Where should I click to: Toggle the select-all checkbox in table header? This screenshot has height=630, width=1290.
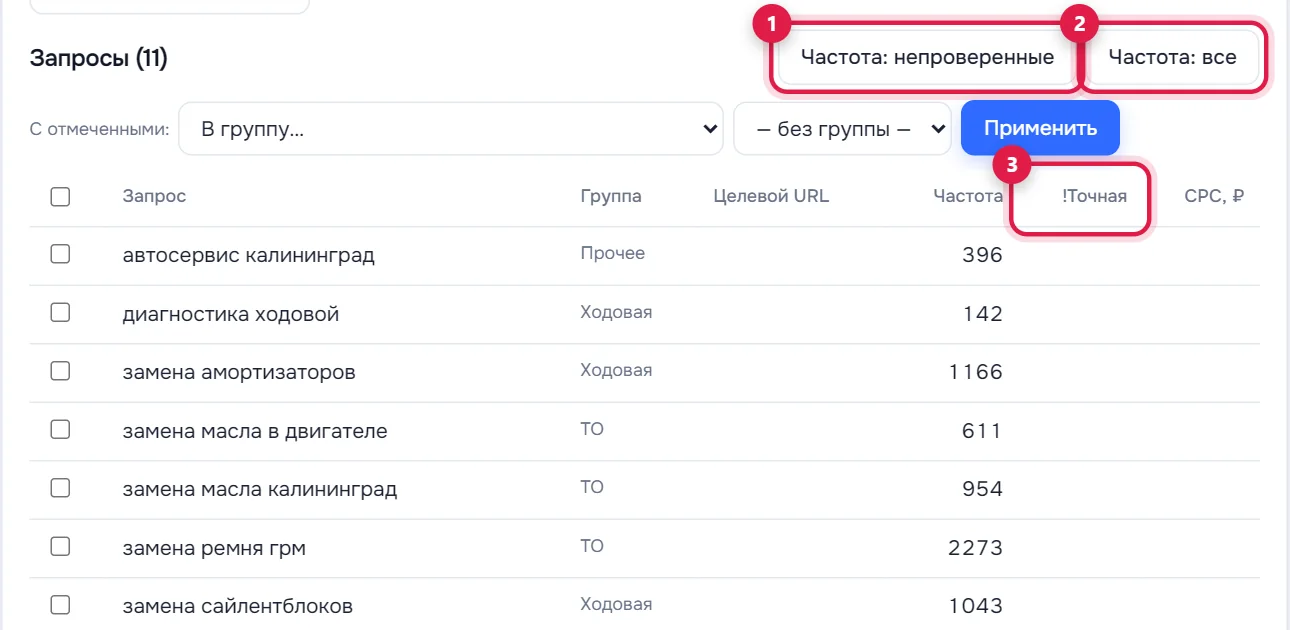point(60,196)
